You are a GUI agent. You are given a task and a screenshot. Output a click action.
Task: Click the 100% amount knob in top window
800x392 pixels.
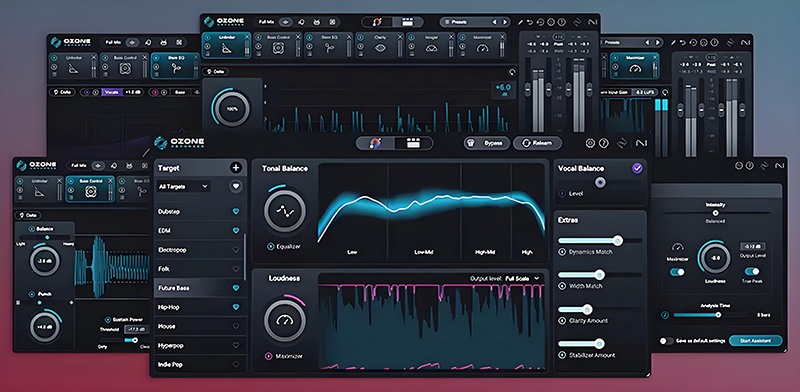click(x=231, y=109)
